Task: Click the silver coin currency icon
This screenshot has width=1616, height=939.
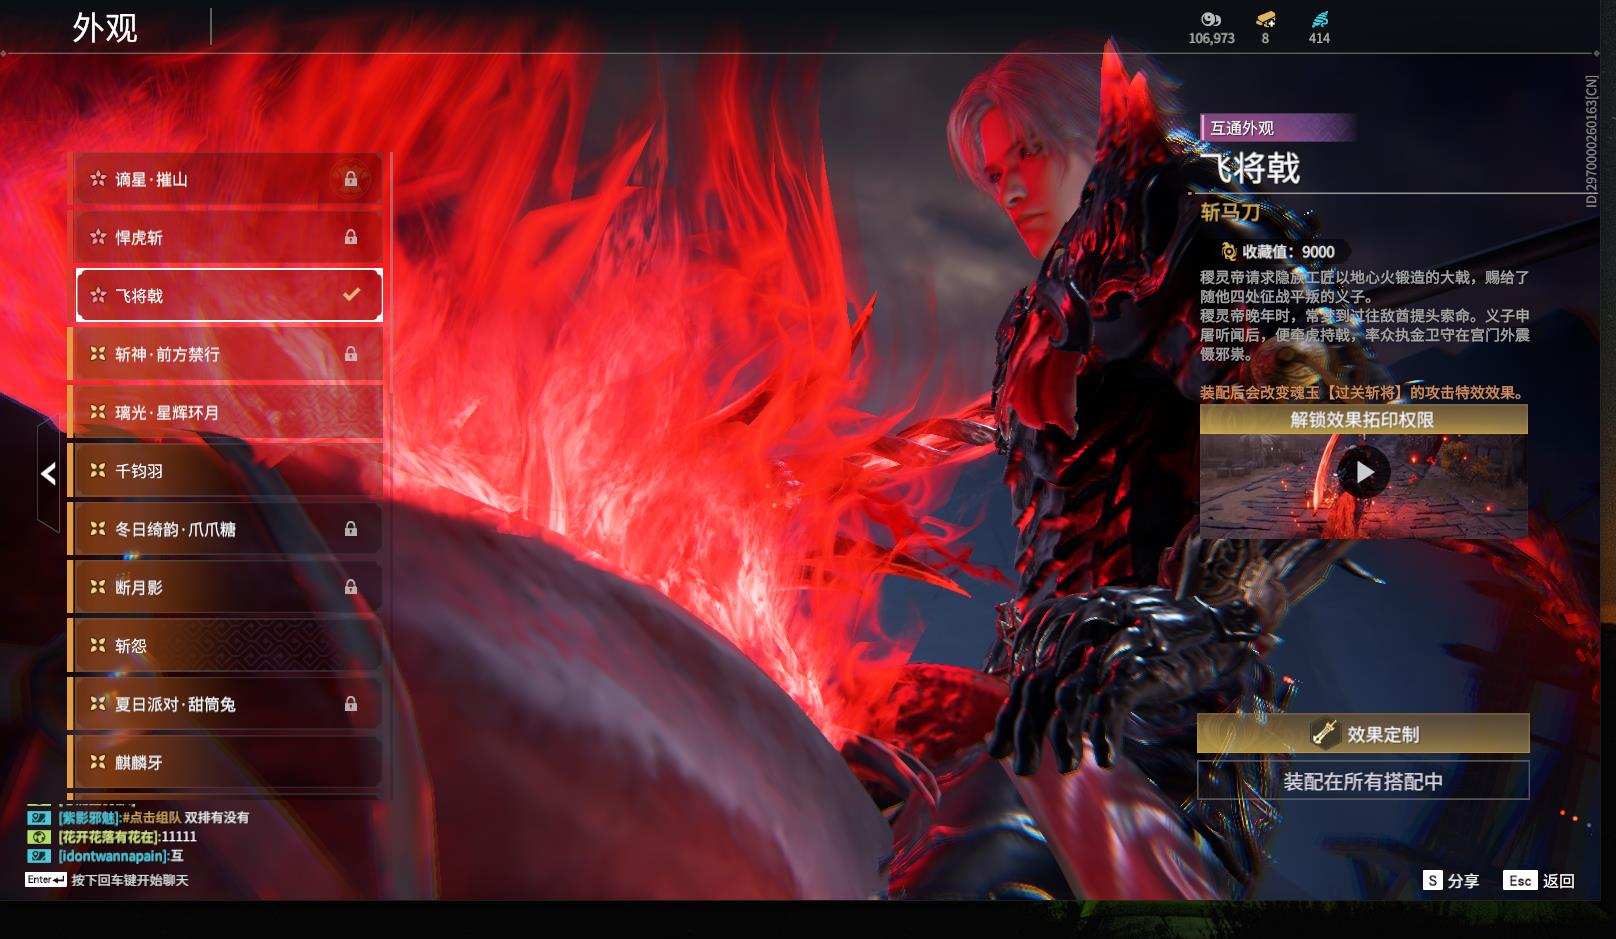Action: click(x=1211, y=19)
